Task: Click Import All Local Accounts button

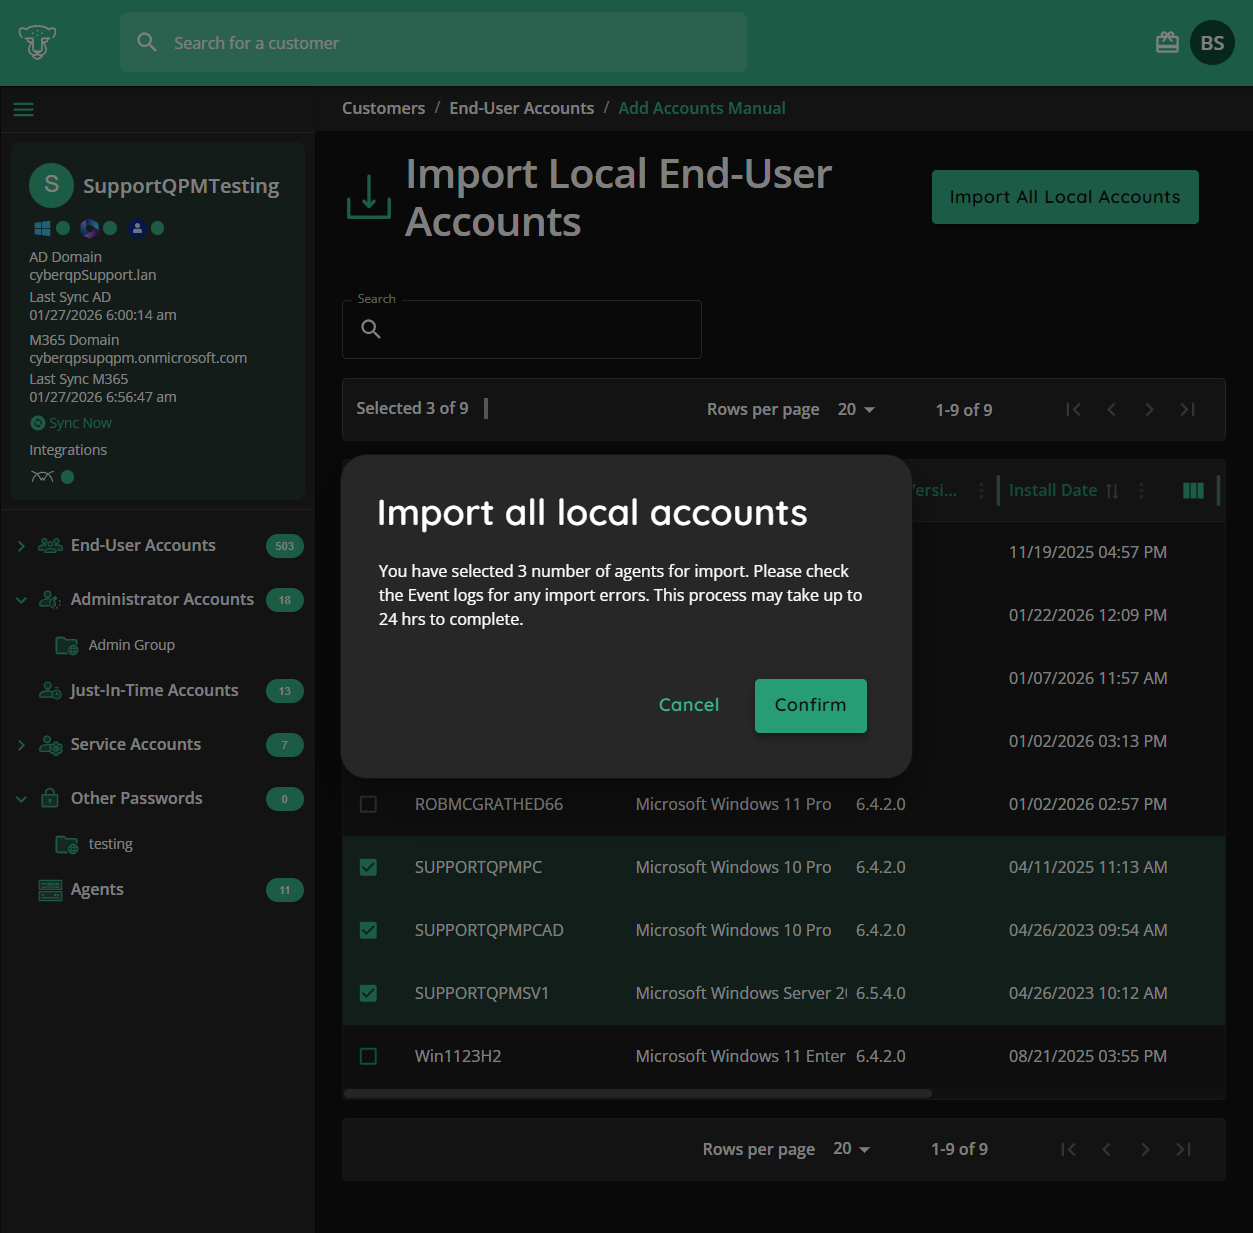Action: click(1065, 197)
